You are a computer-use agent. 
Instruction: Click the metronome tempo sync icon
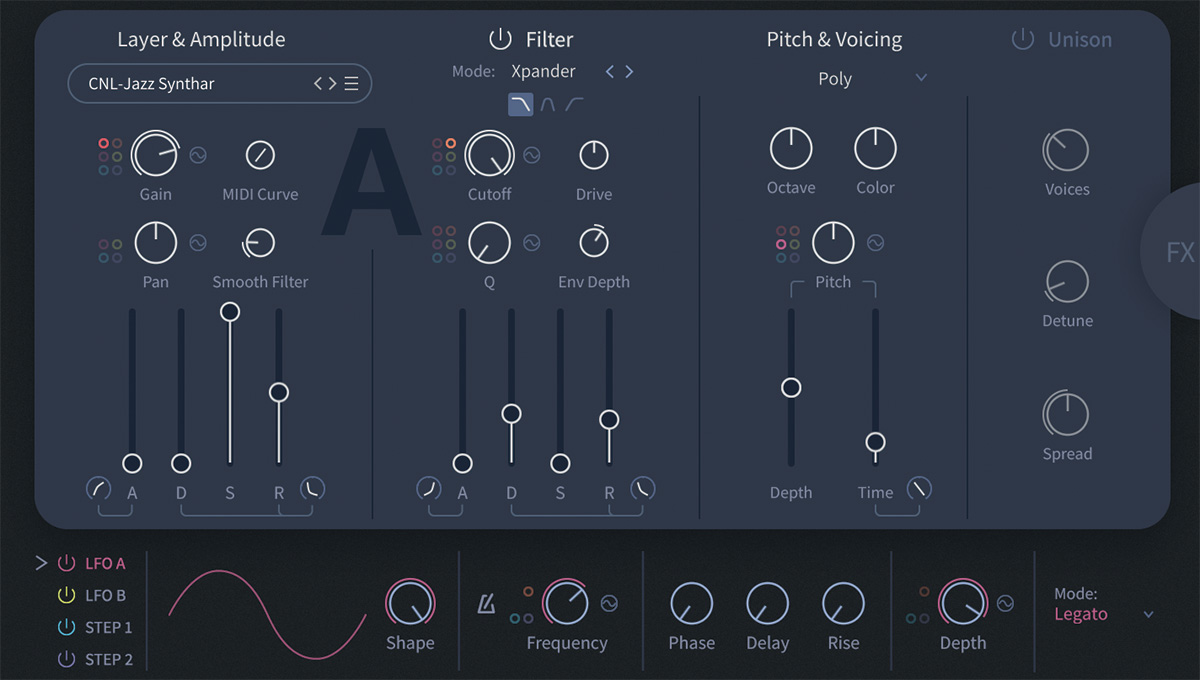[x=486, y=603]
